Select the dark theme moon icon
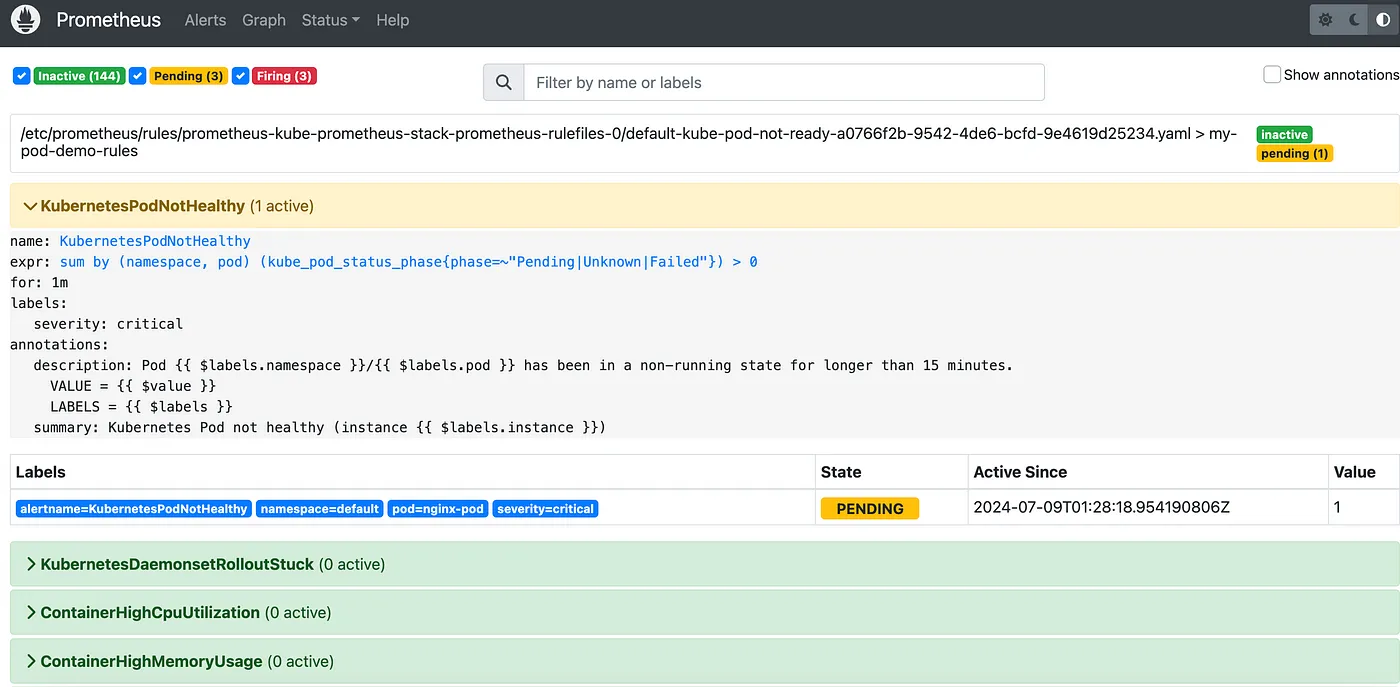Viewport: 1400px width, 687px height. [1355, 20]
